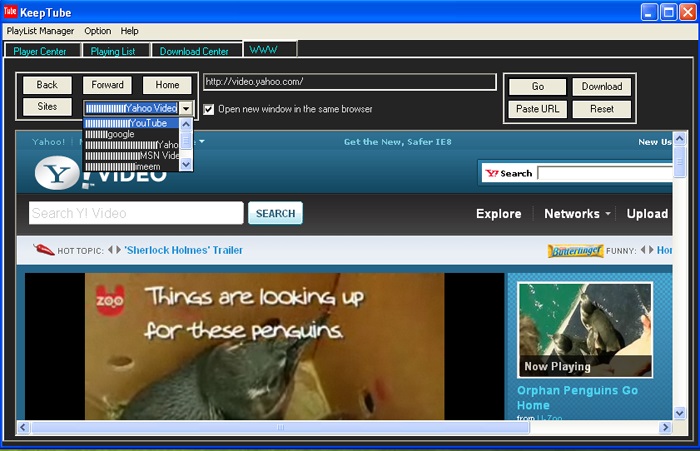Click the KeepTube title bar icon
Image resolution: width=700 pixels, height=451 pixels.
click(10, 11)
